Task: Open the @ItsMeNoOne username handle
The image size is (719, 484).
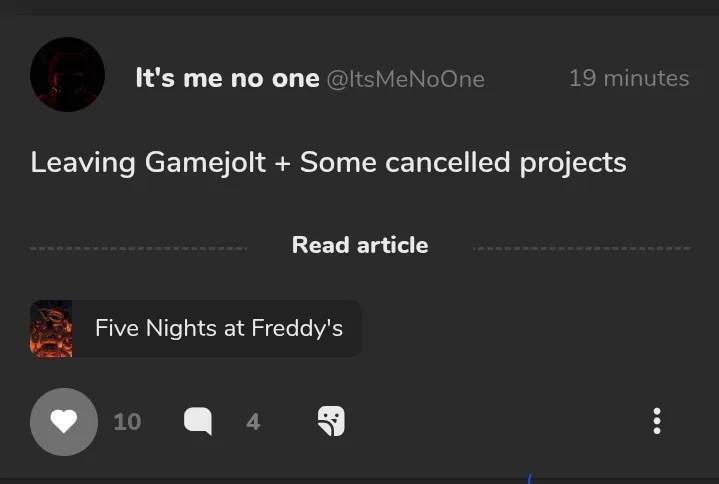Action: pyautogui.click(x=405, y=79)
